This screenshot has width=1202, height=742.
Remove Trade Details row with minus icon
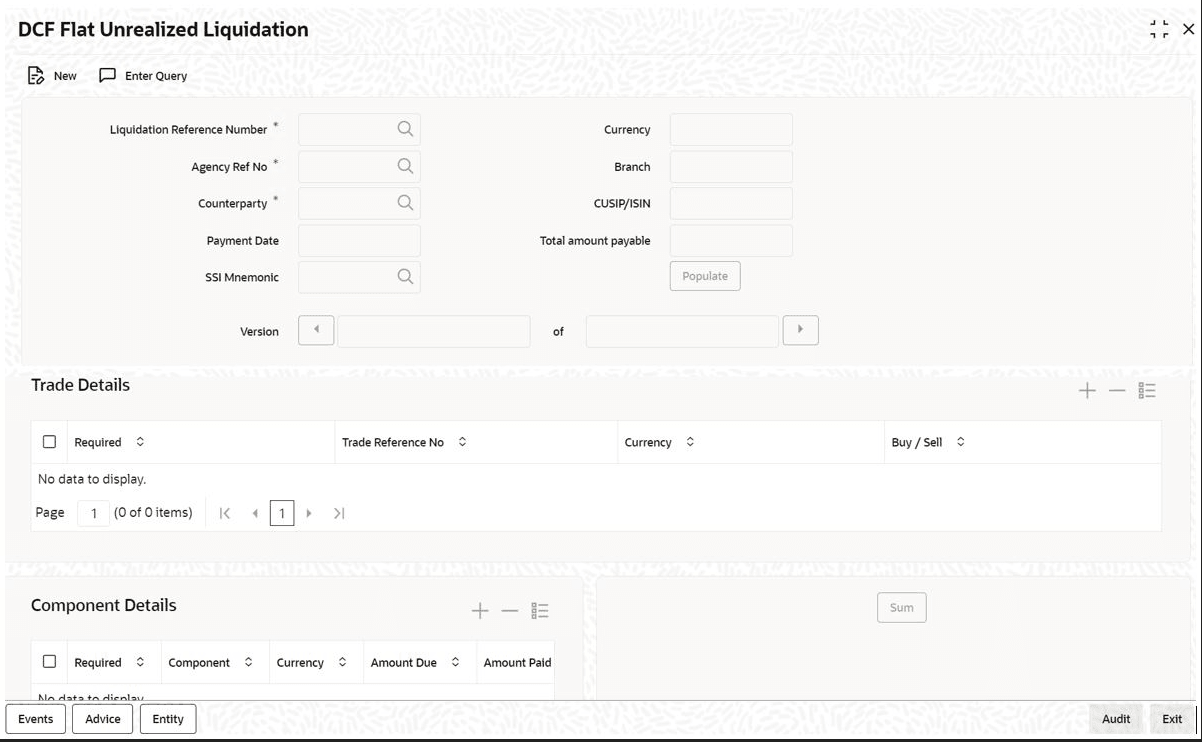1117,391
